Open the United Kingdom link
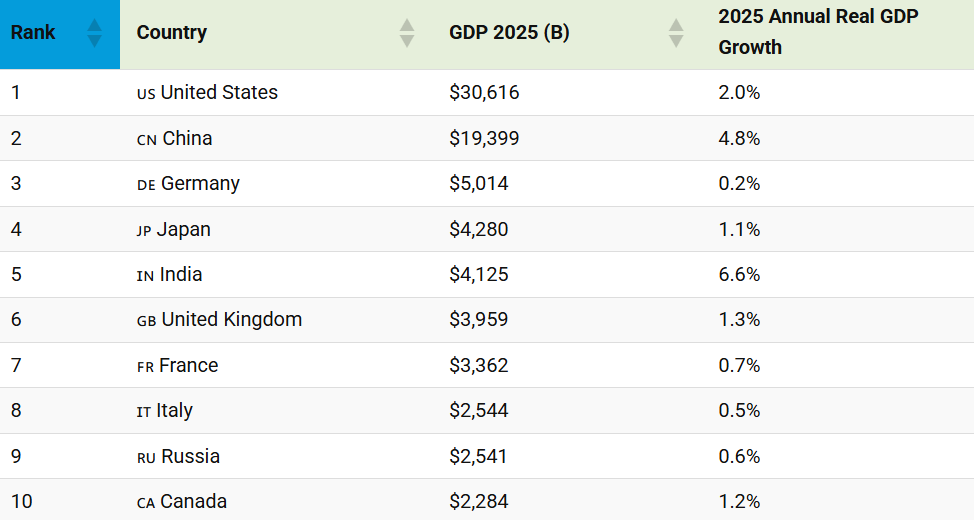This screenshot has height=520, width=974. point(231,320)
